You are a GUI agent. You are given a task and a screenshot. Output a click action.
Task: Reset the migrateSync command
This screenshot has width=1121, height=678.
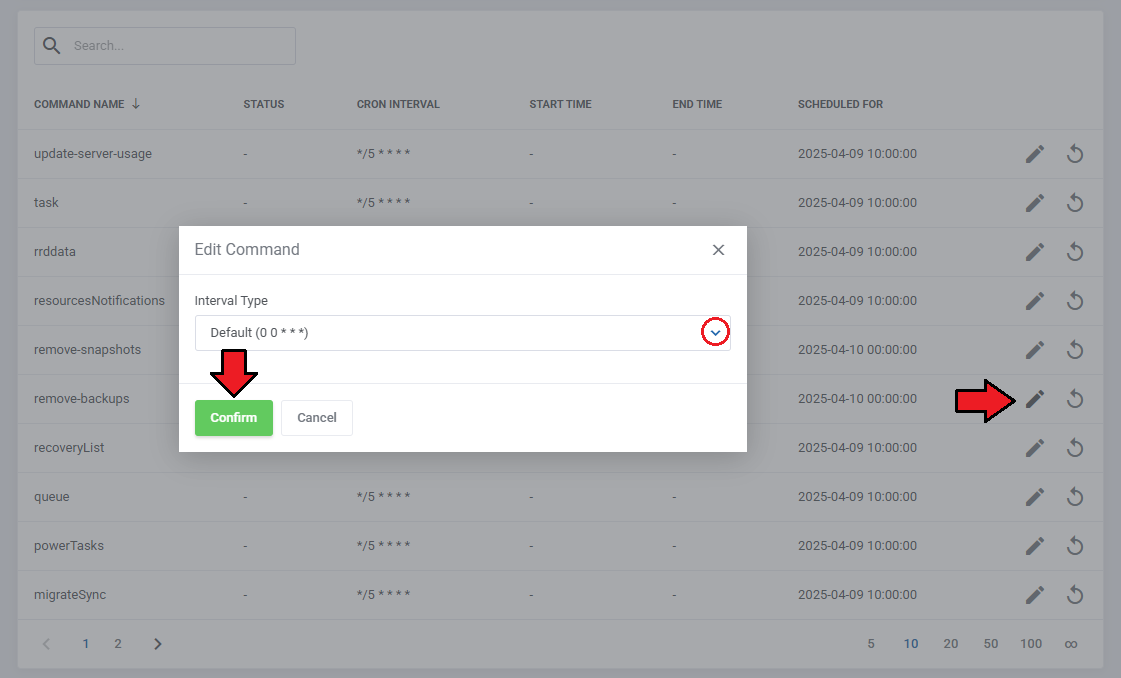point(1075,595)
